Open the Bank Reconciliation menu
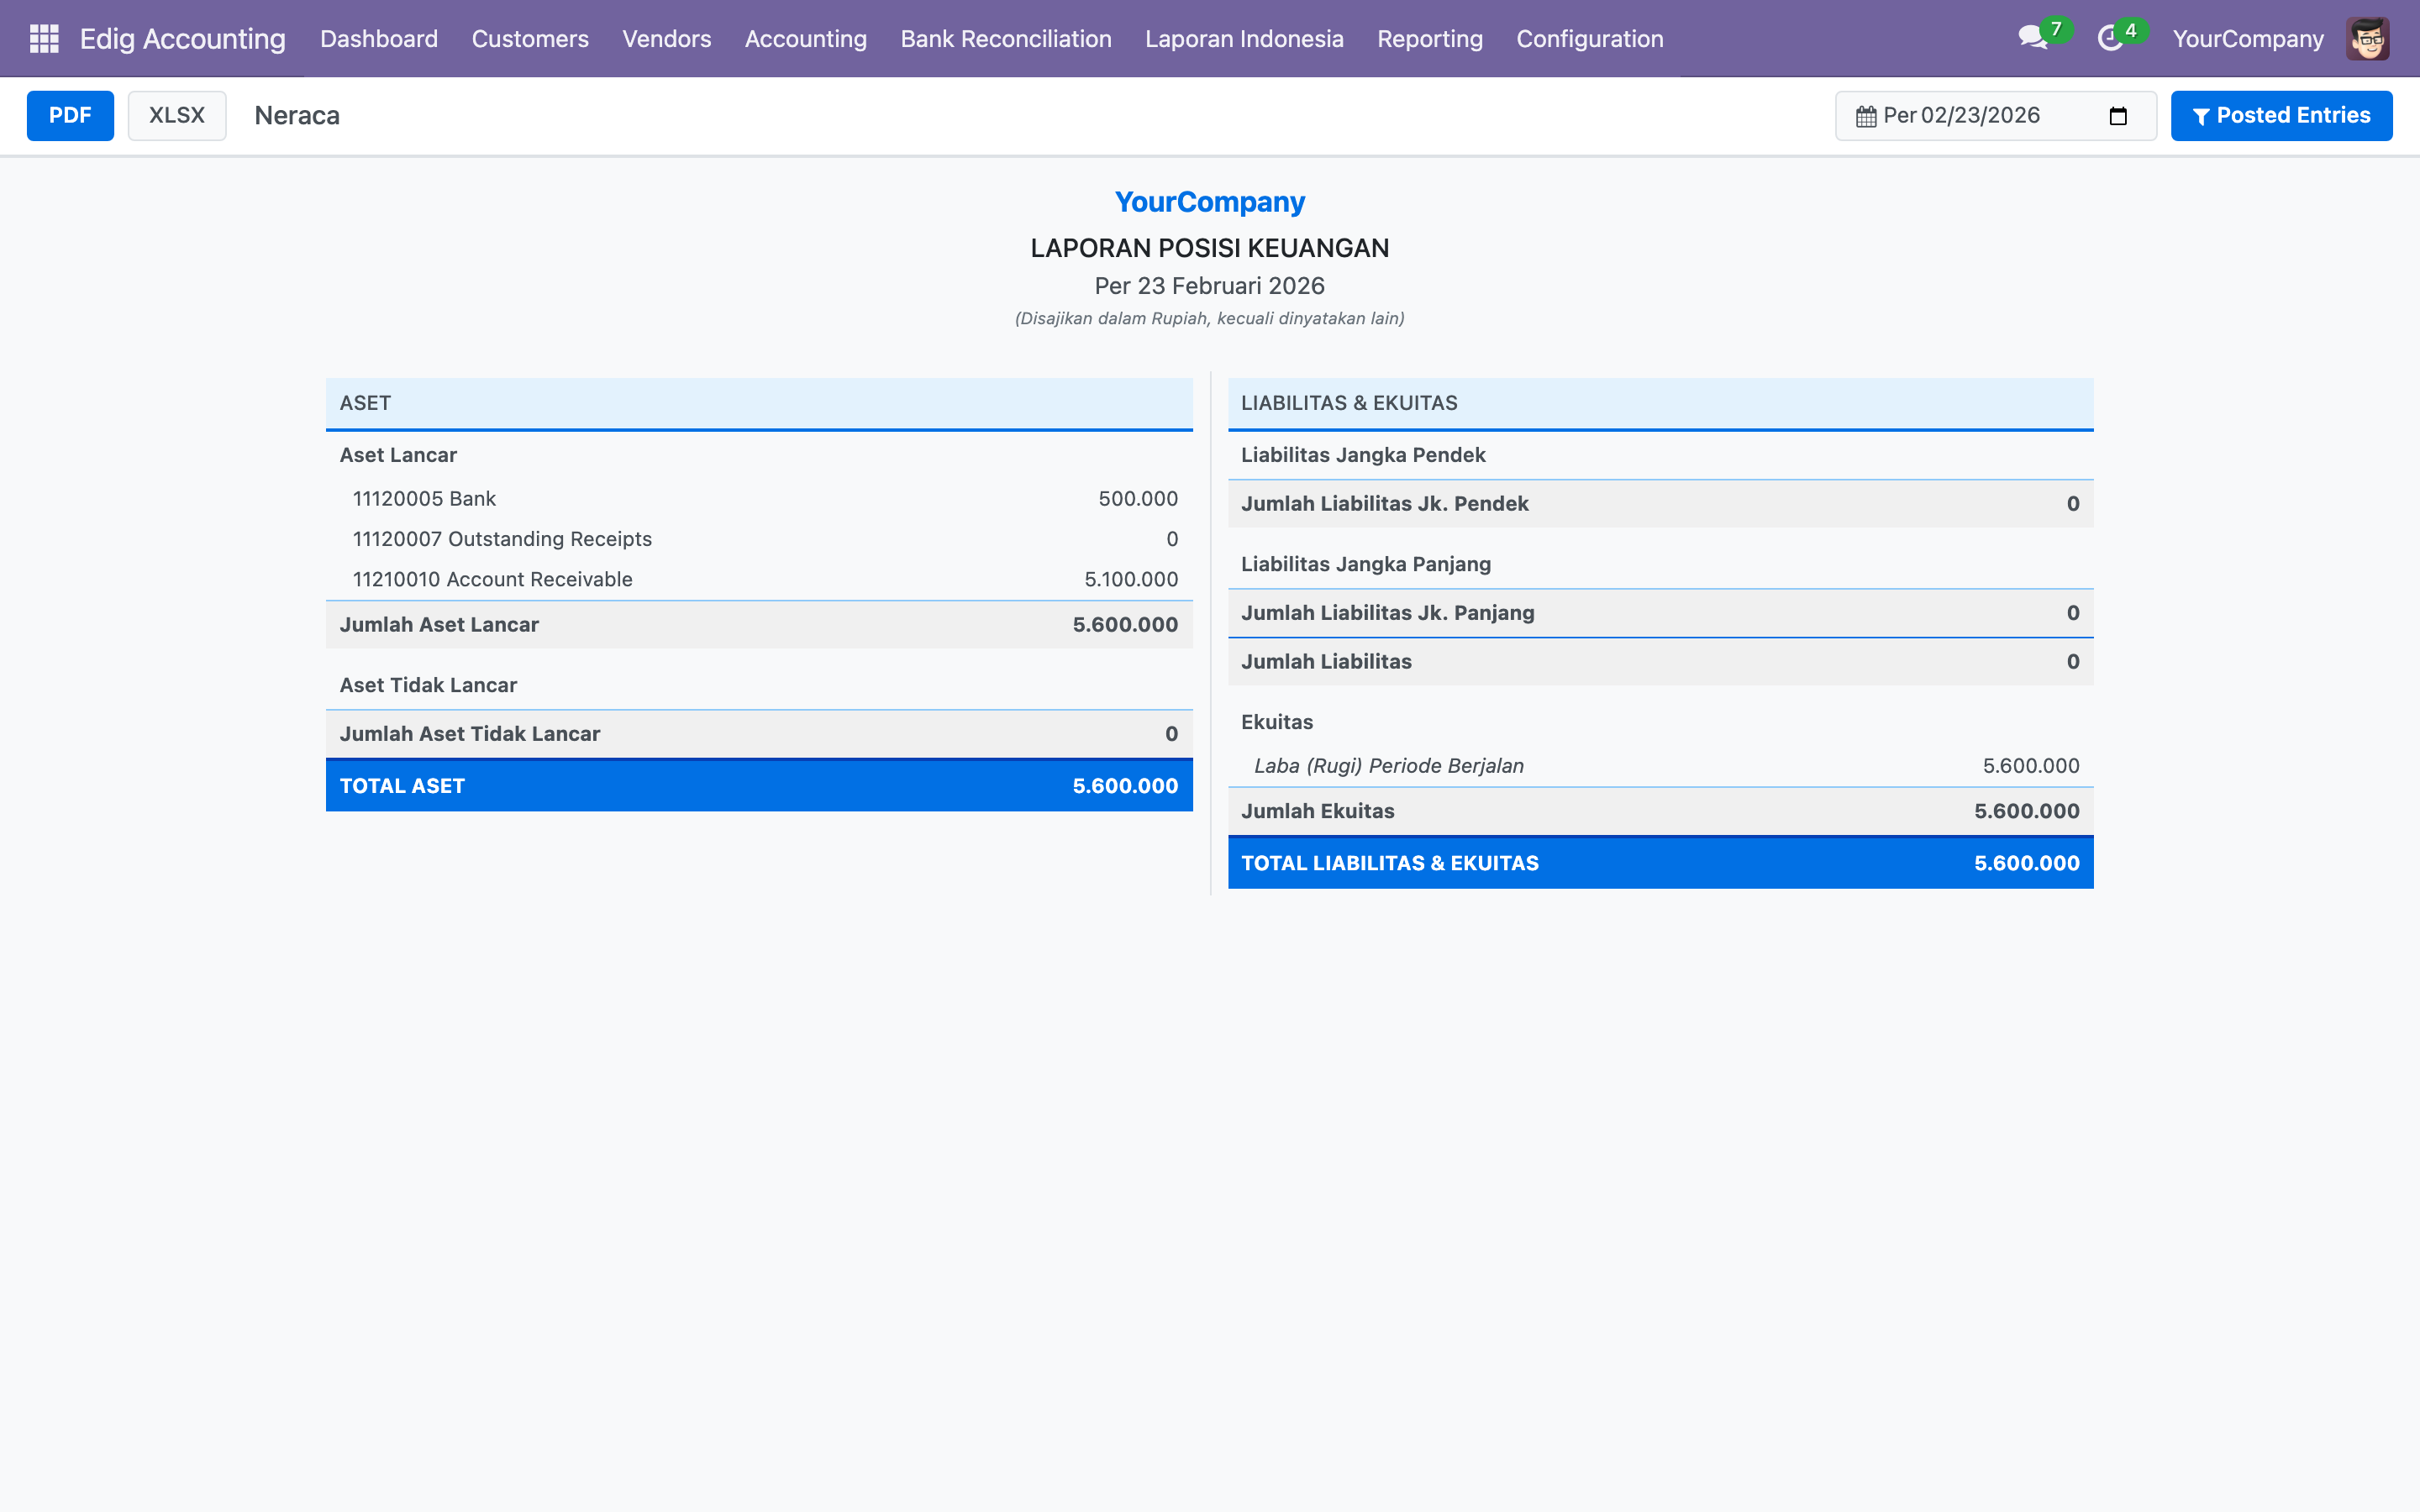Viewport: 2420px width, 1512px height. coord(1005,38)
